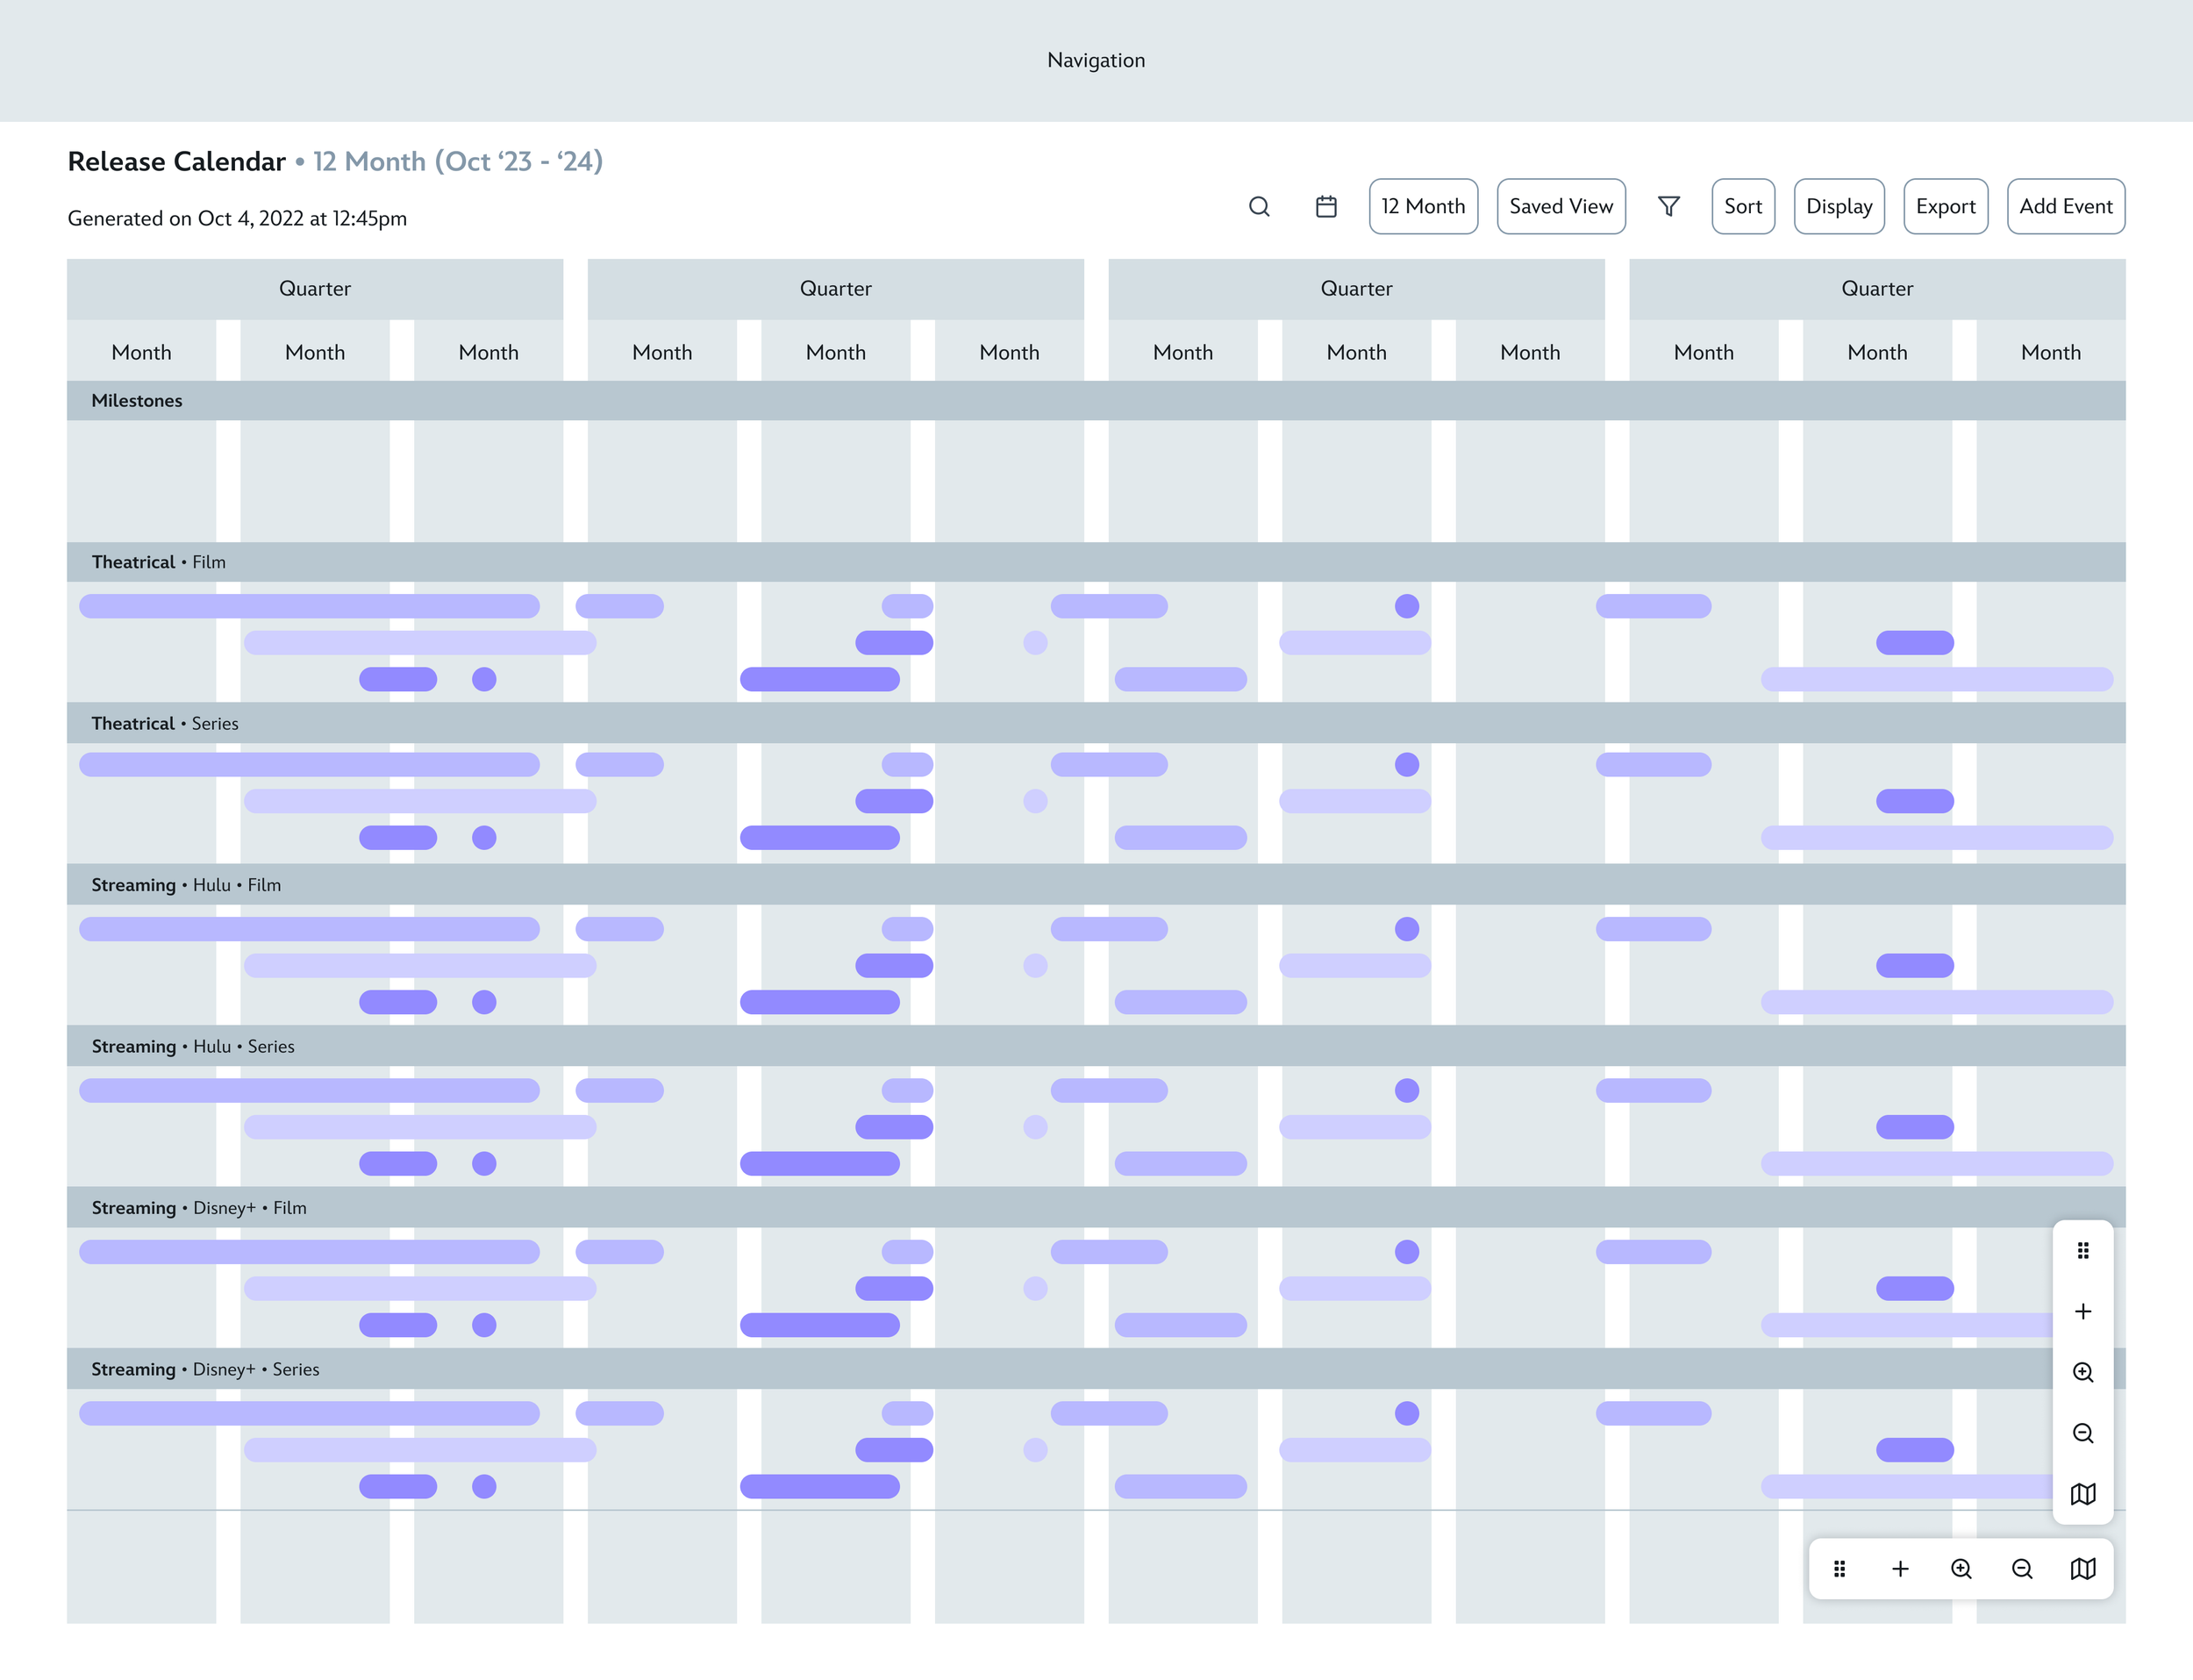
Task: Click the Export button
Action: (x=1945, y=207)
